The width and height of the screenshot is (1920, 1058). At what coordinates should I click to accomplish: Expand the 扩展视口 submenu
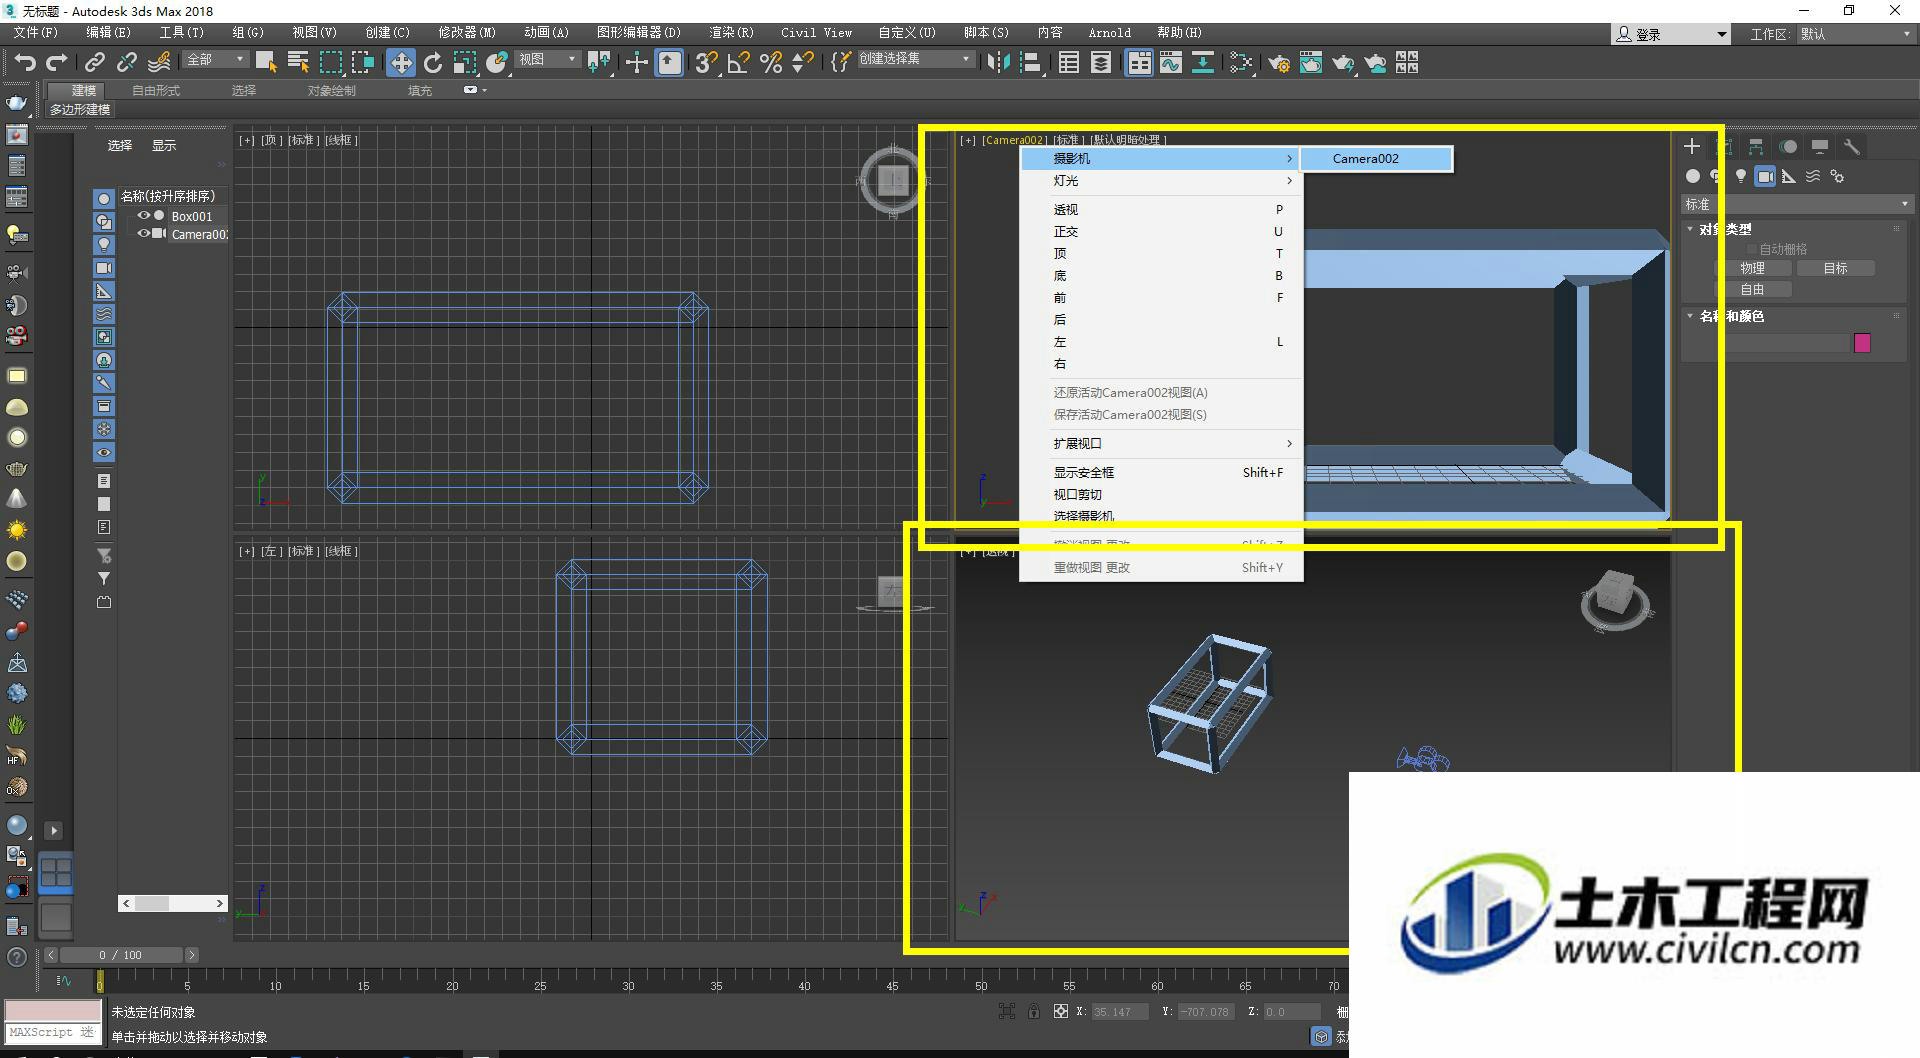[1161, 444]
